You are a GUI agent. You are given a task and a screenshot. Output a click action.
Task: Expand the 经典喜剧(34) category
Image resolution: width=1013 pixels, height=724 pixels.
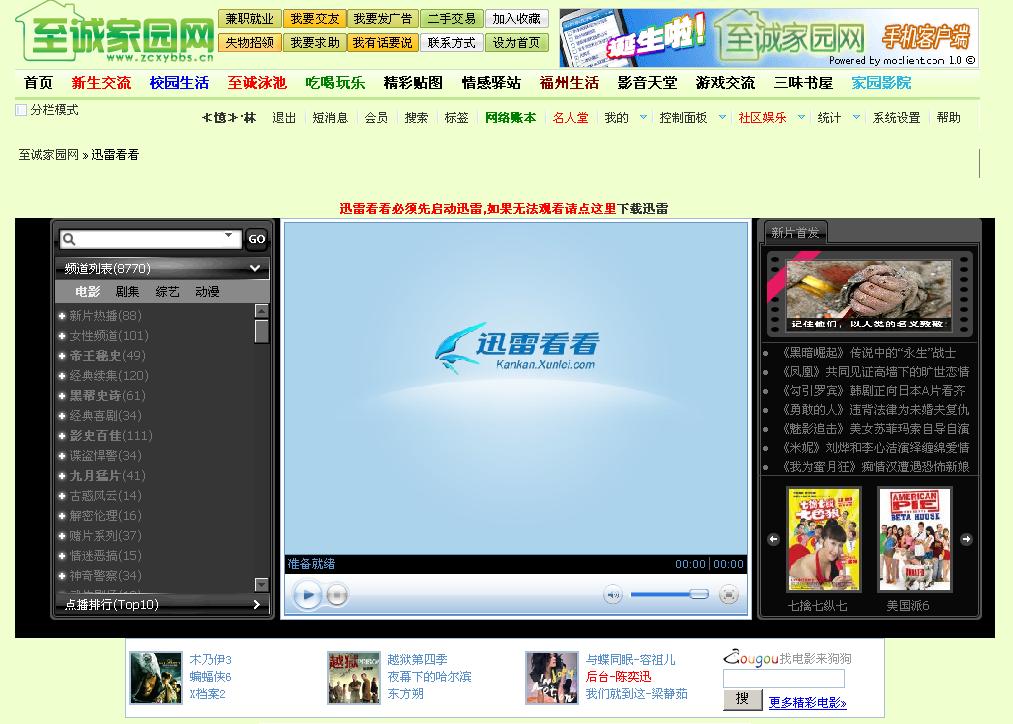pos(62,416)
